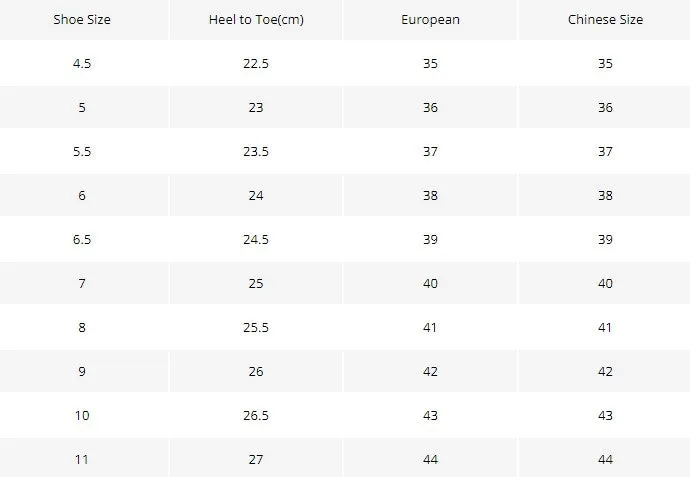The image size is (690, 477).
Task: Click shoe size 10 cell
Action: pyautogui.click(x=82, y=415)
